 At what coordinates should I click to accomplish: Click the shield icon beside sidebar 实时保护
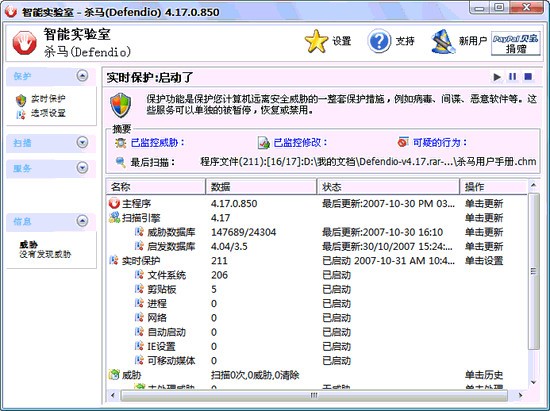coord(21,100)
